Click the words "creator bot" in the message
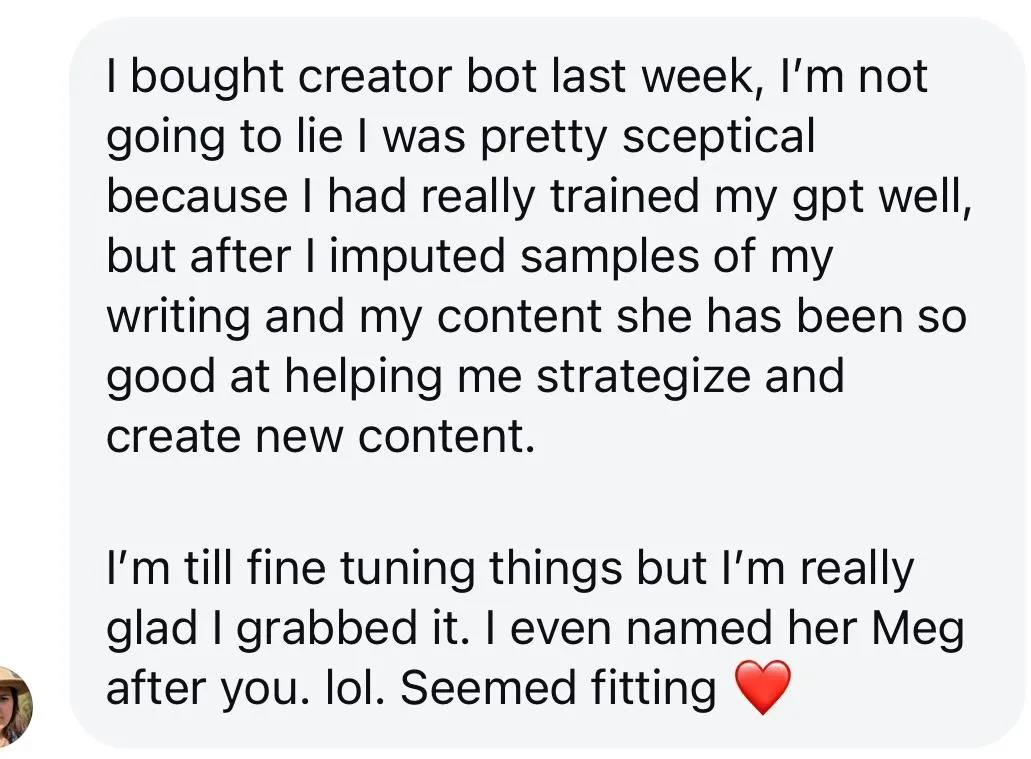The image size is (1031, 759). [357, 77]
